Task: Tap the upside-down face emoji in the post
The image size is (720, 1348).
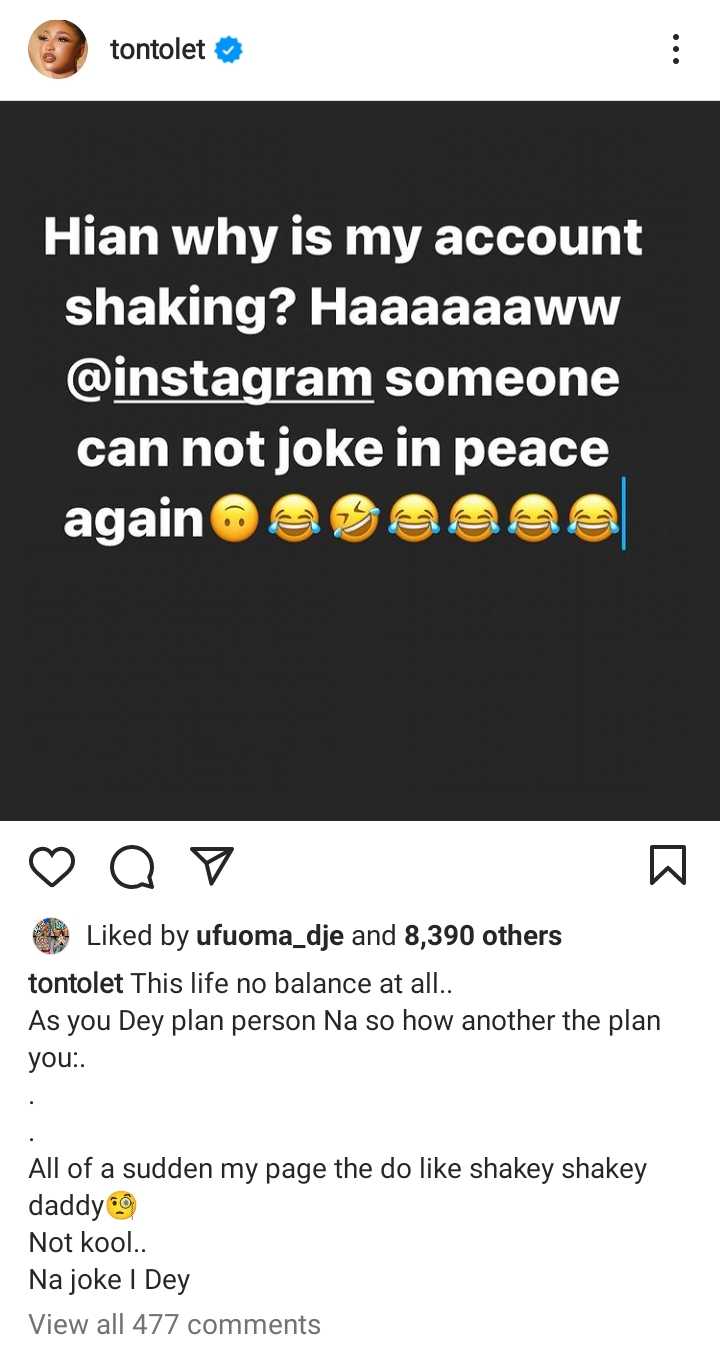Action: pos(235,520)
